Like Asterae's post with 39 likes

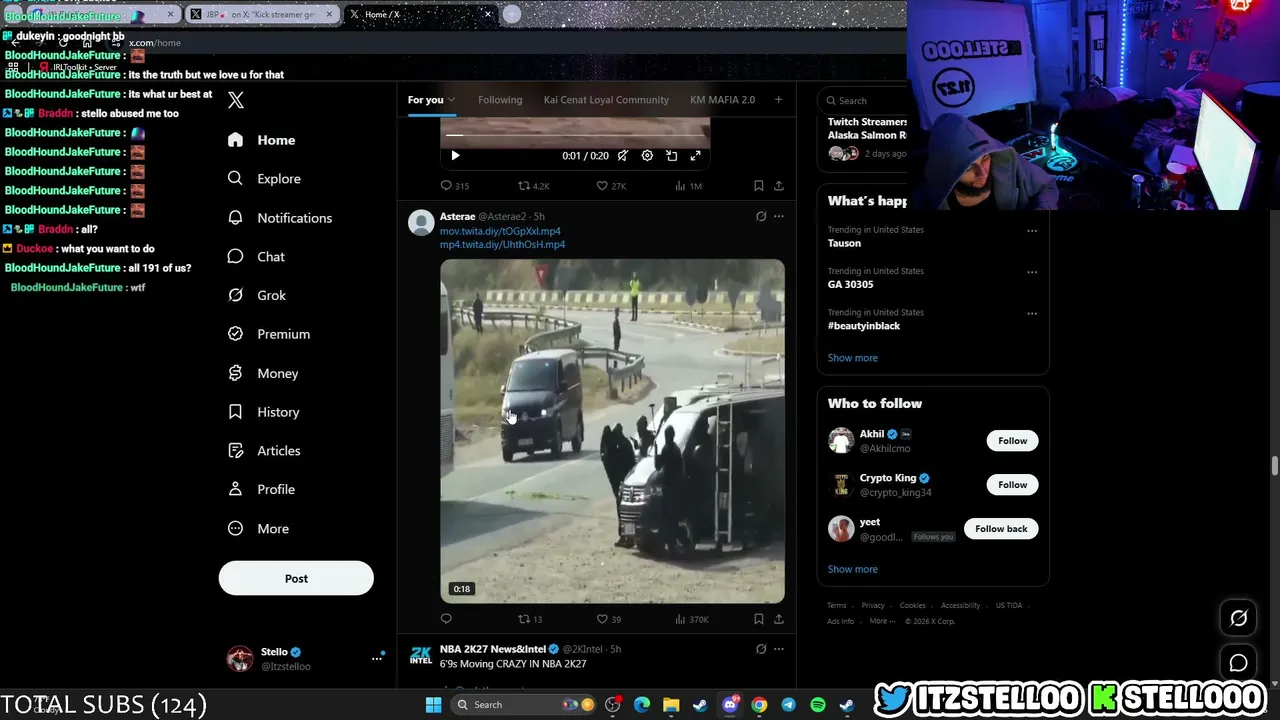pyautogui.click(x=609, y=619)
